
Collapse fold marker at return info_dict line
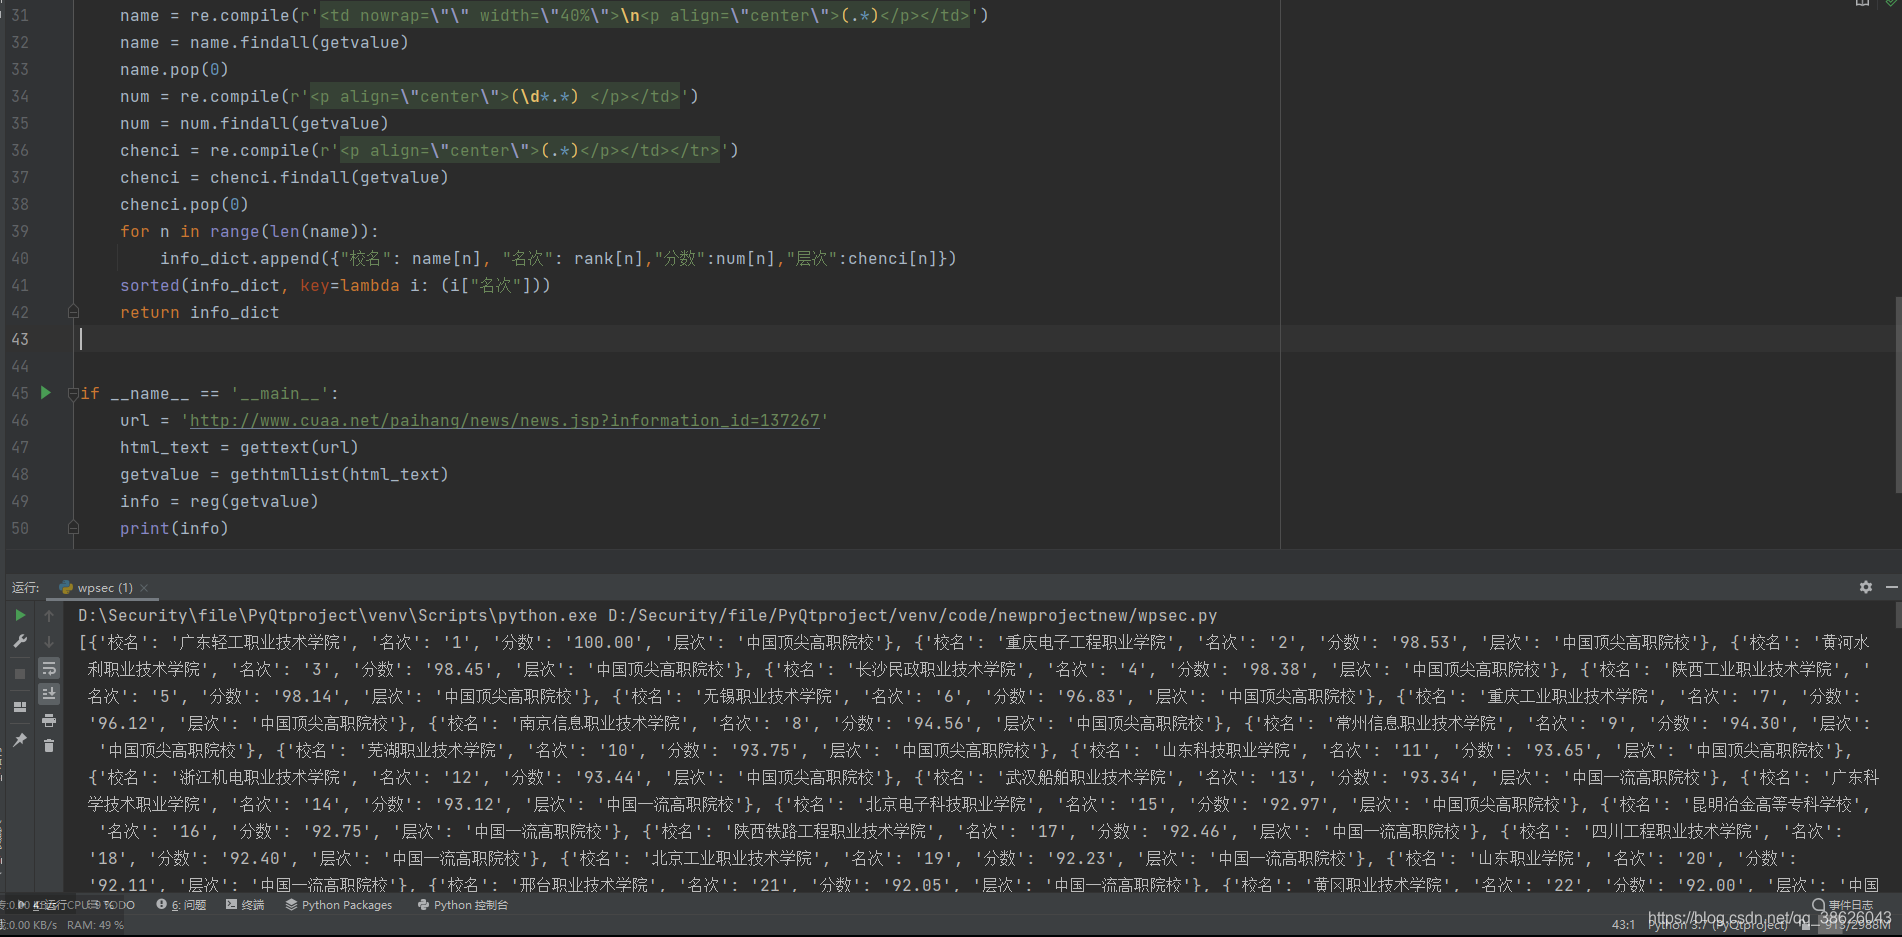(x=73, y=312)
